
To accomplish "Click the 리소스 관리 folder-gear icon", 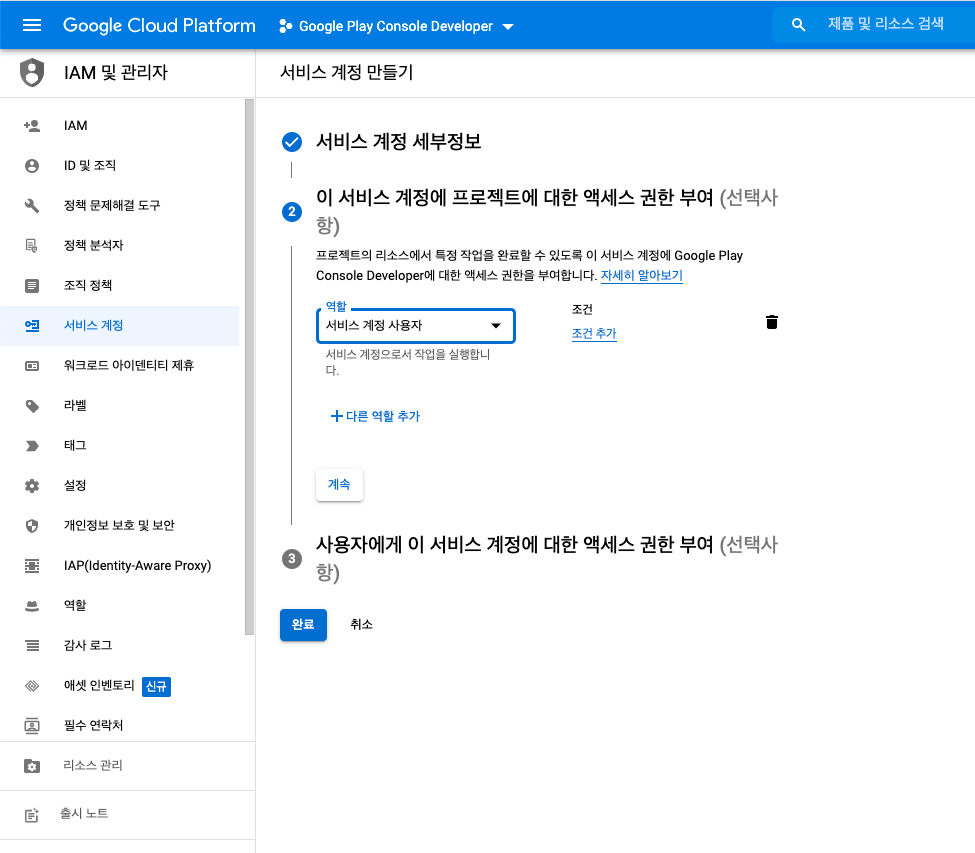I will pos(32,766).
